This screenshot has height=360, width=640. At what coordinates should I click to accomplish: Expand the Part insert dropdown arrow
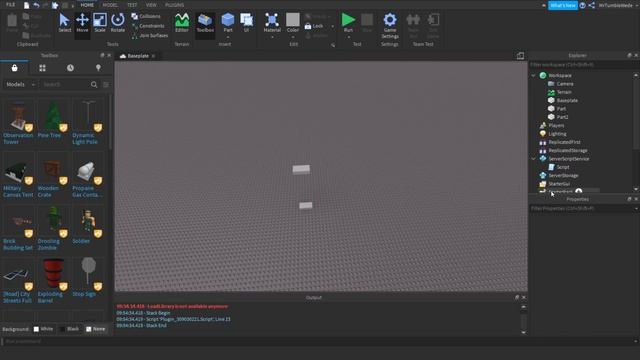(228, 37)
